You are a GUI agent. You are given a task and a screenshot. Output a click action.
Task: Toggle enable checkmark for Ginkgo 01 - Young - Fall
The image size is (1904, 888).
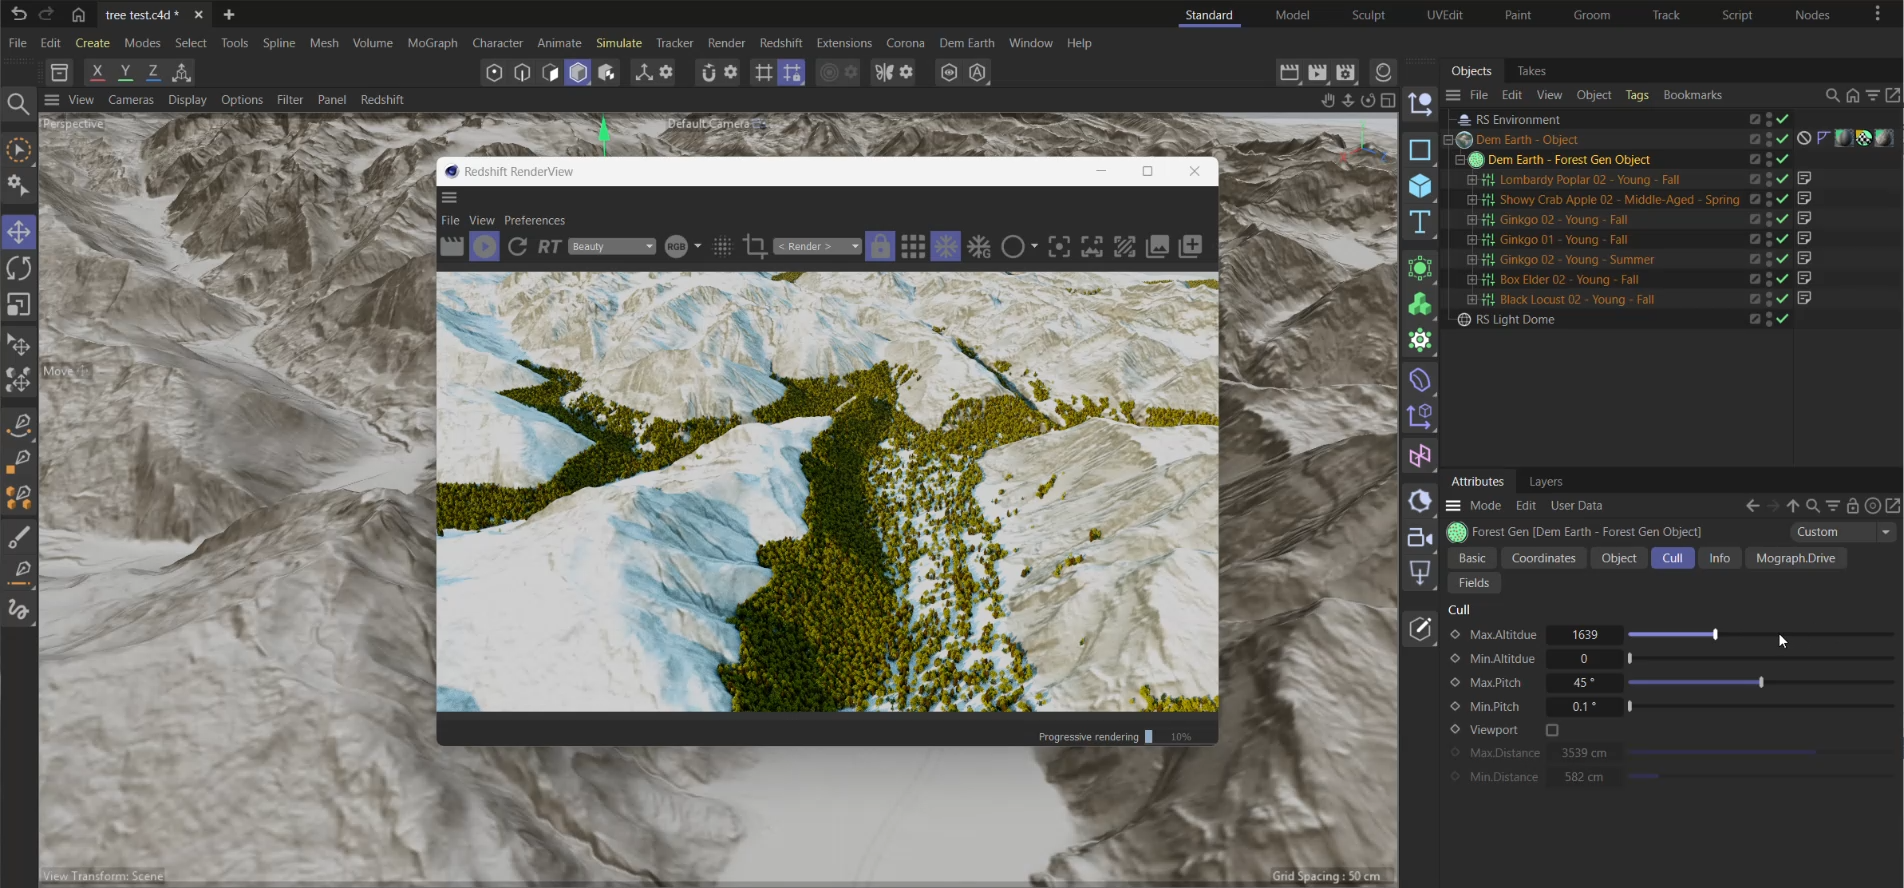pos(1782,239)
